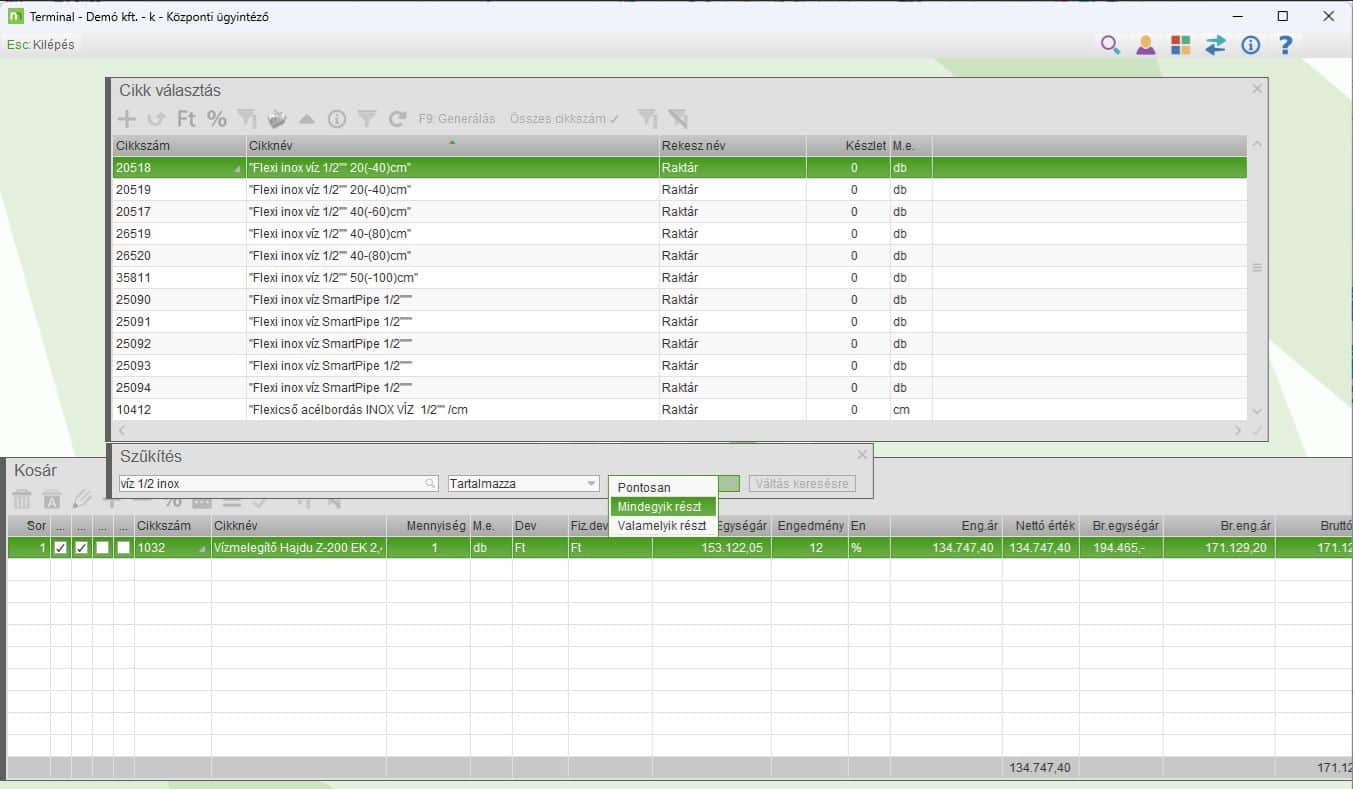Image resolution: width=1353 pixels, height=789 pixels.
Task: Click the magnifying glass search icon
Action: pyautogui.click(x=1110, y=45)
